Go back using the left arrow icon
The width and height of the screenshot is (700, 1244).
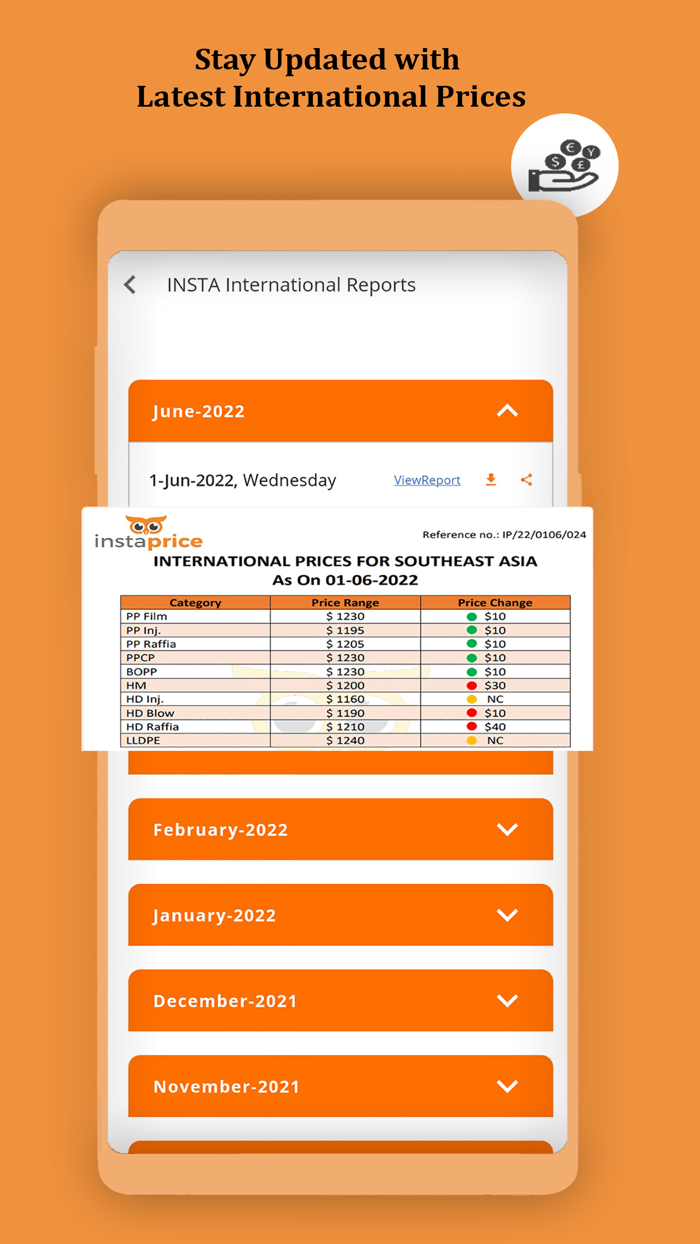click(130, 285)
